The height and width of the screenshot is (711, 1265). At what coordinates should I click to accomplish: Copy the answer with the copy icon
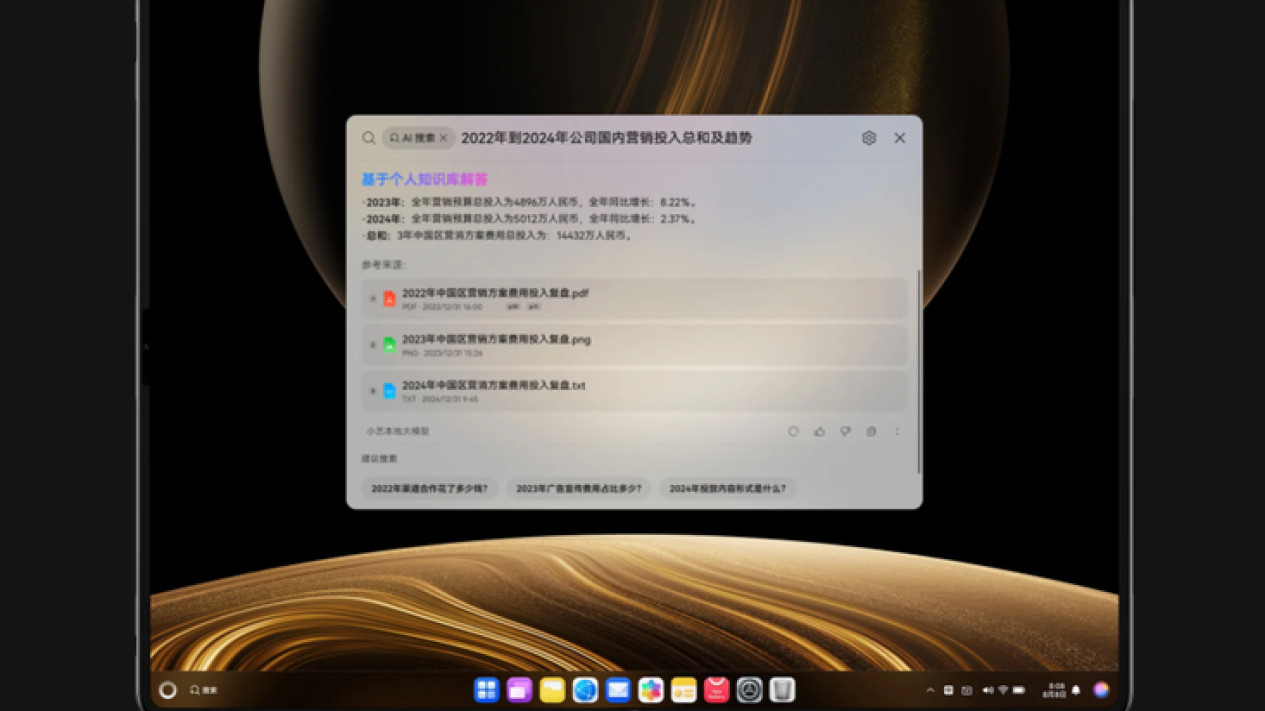[871, 432]
